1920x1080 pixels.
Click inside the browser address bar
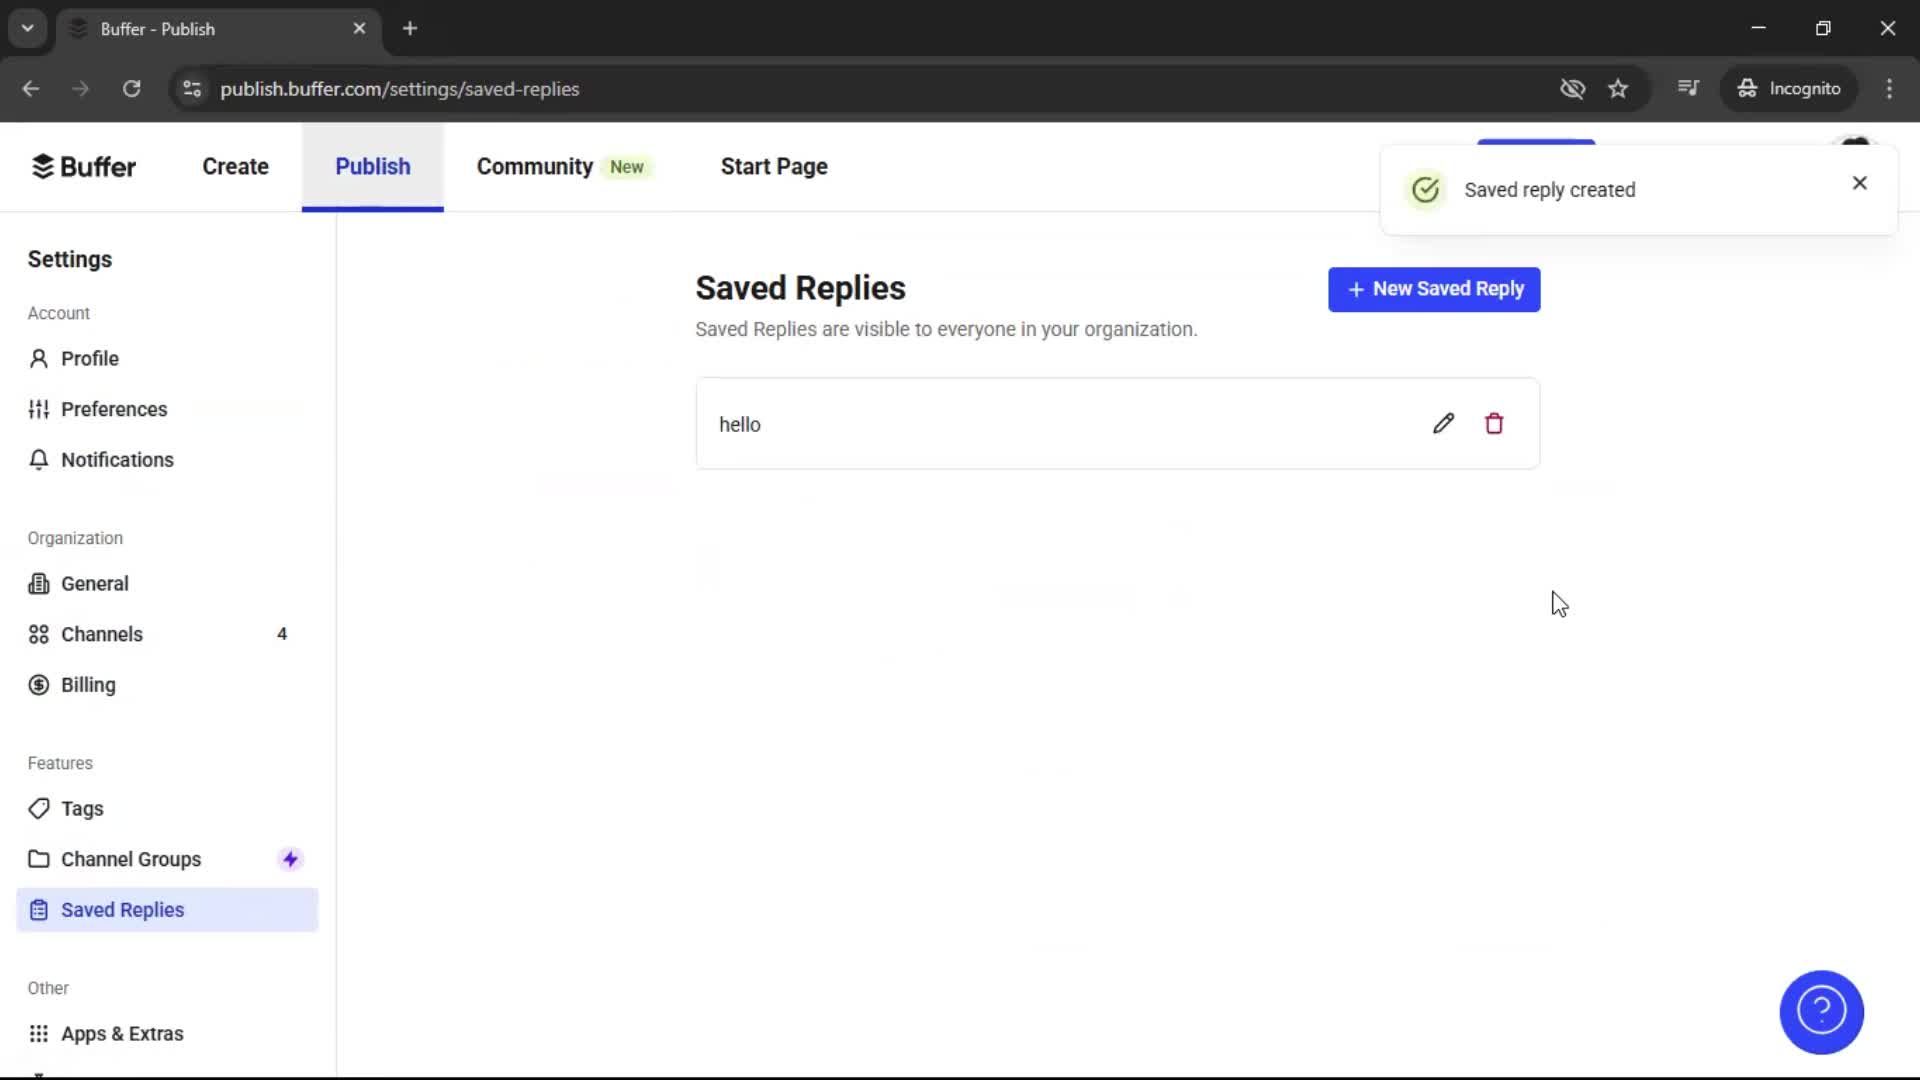pos(700,88)
